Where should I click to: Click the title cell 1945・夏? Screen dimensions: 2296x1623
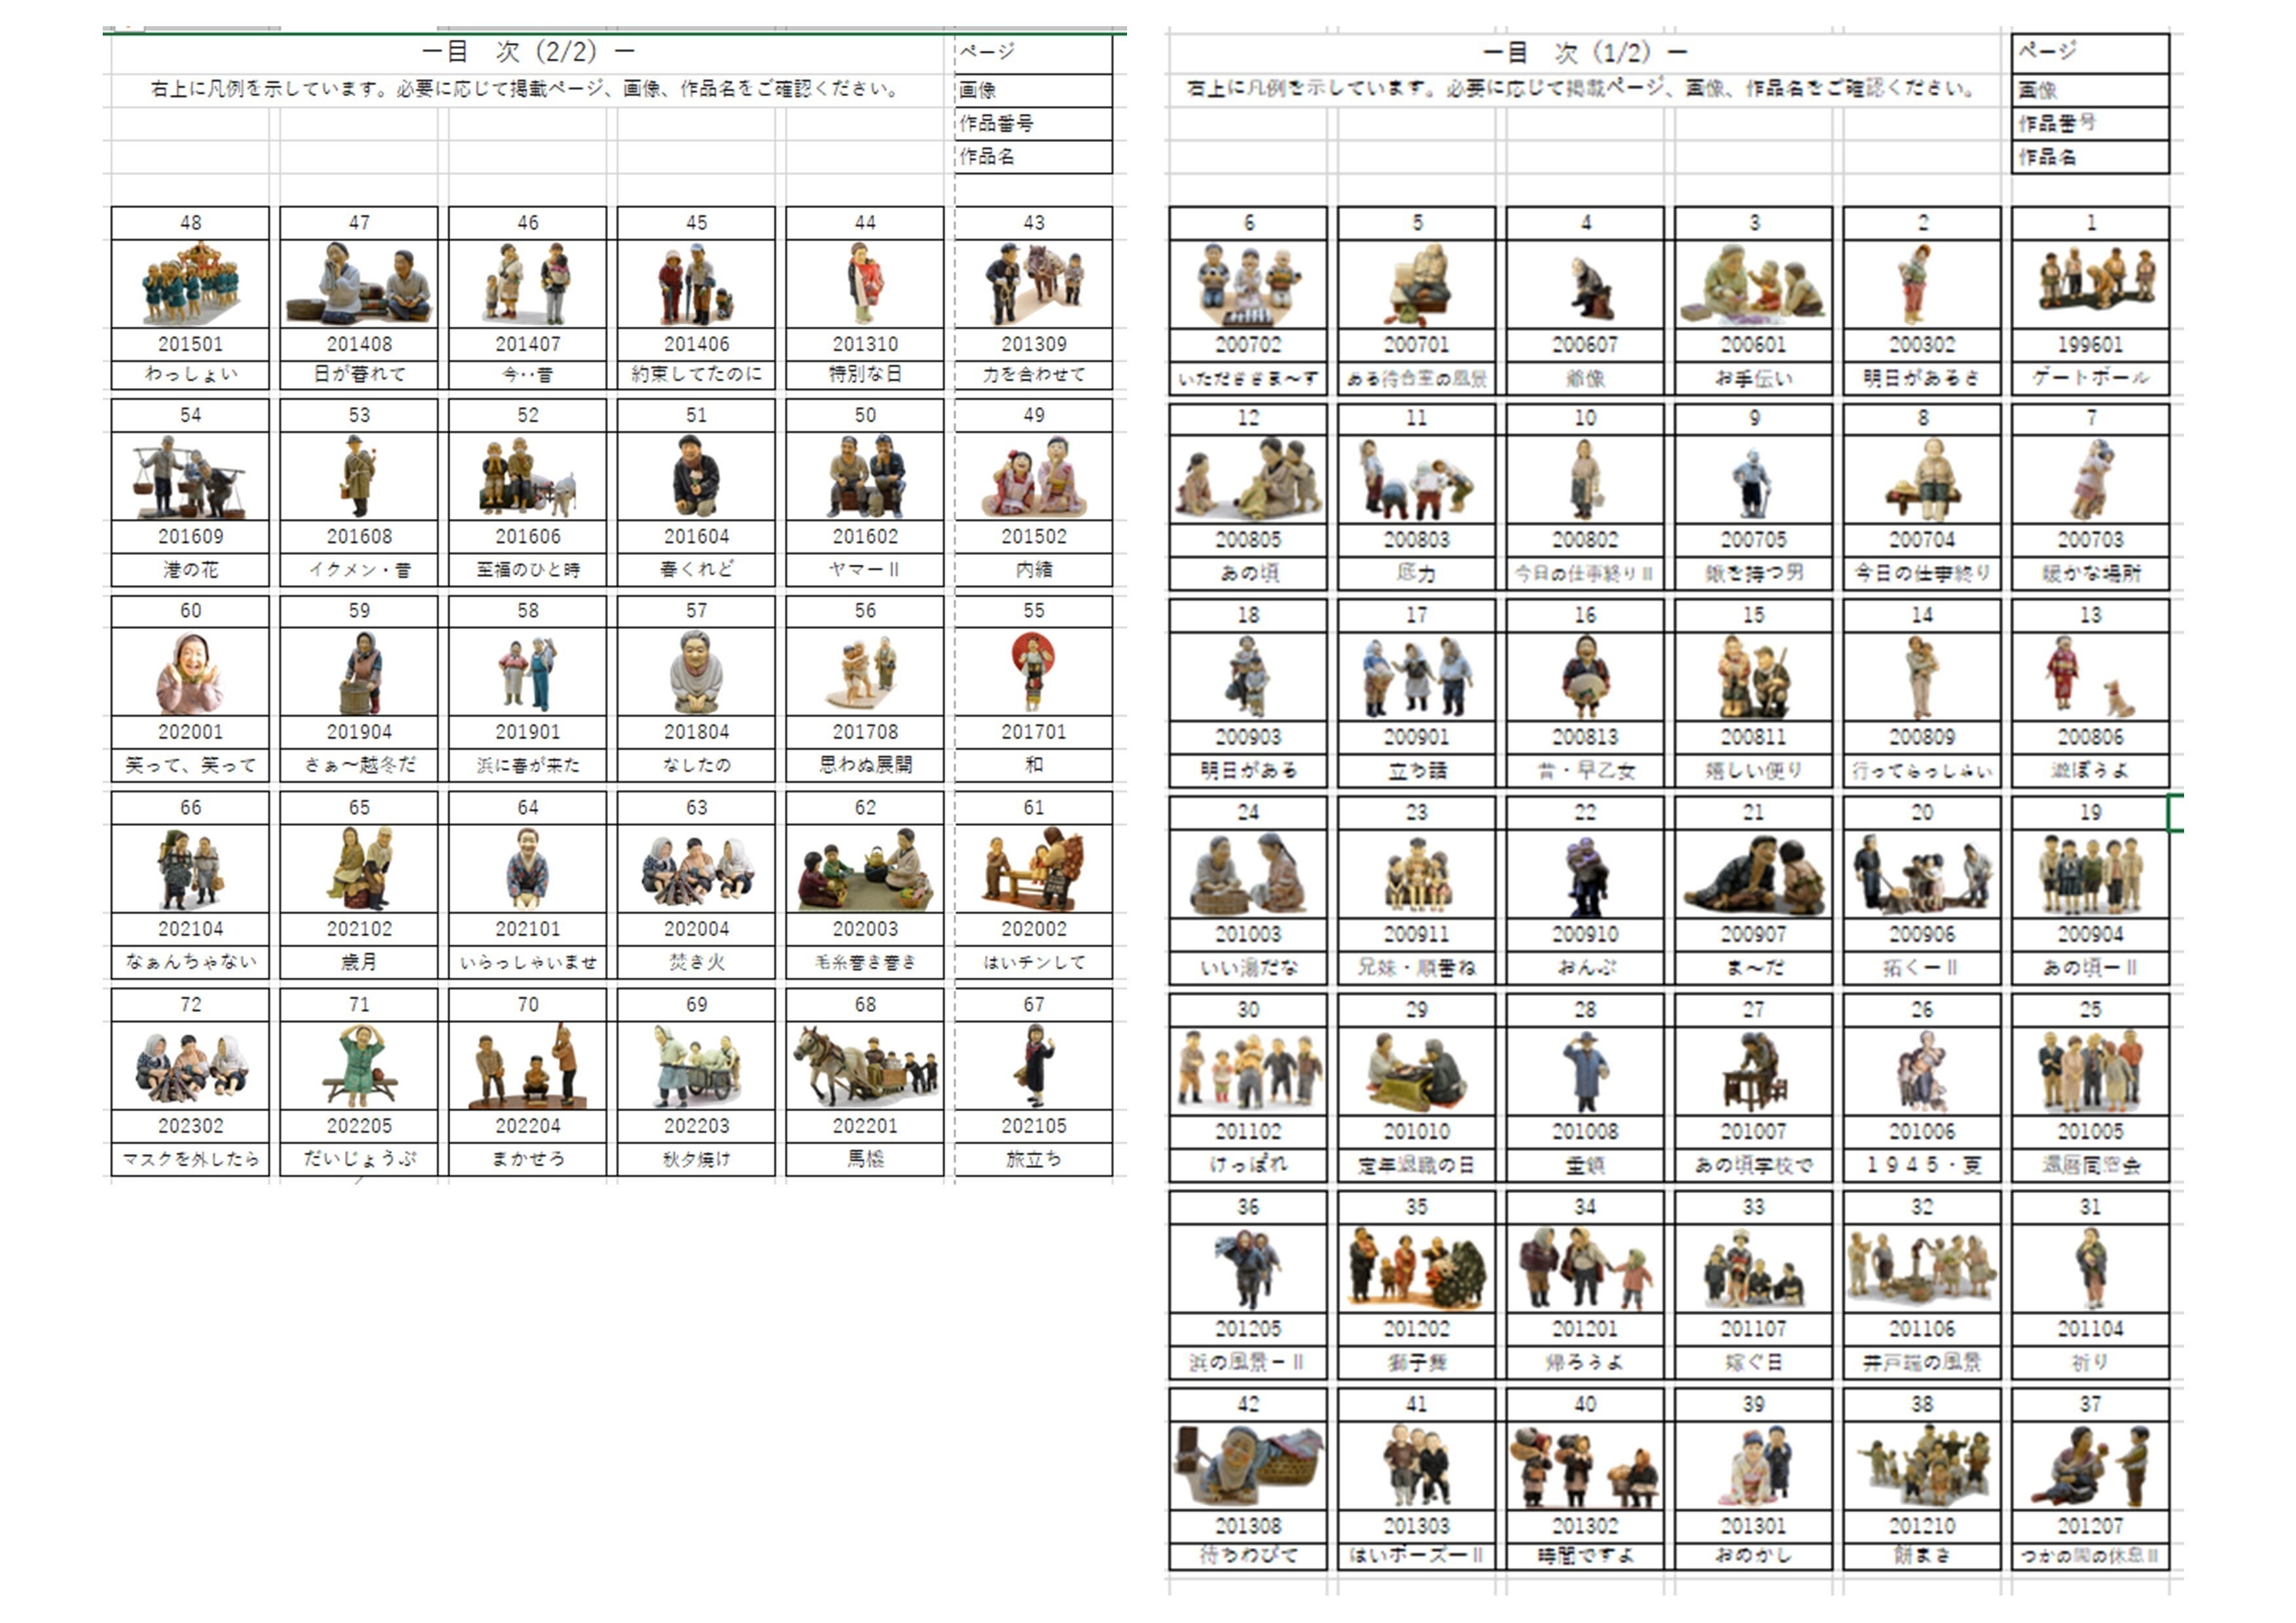click(x=1921, y=1165)
